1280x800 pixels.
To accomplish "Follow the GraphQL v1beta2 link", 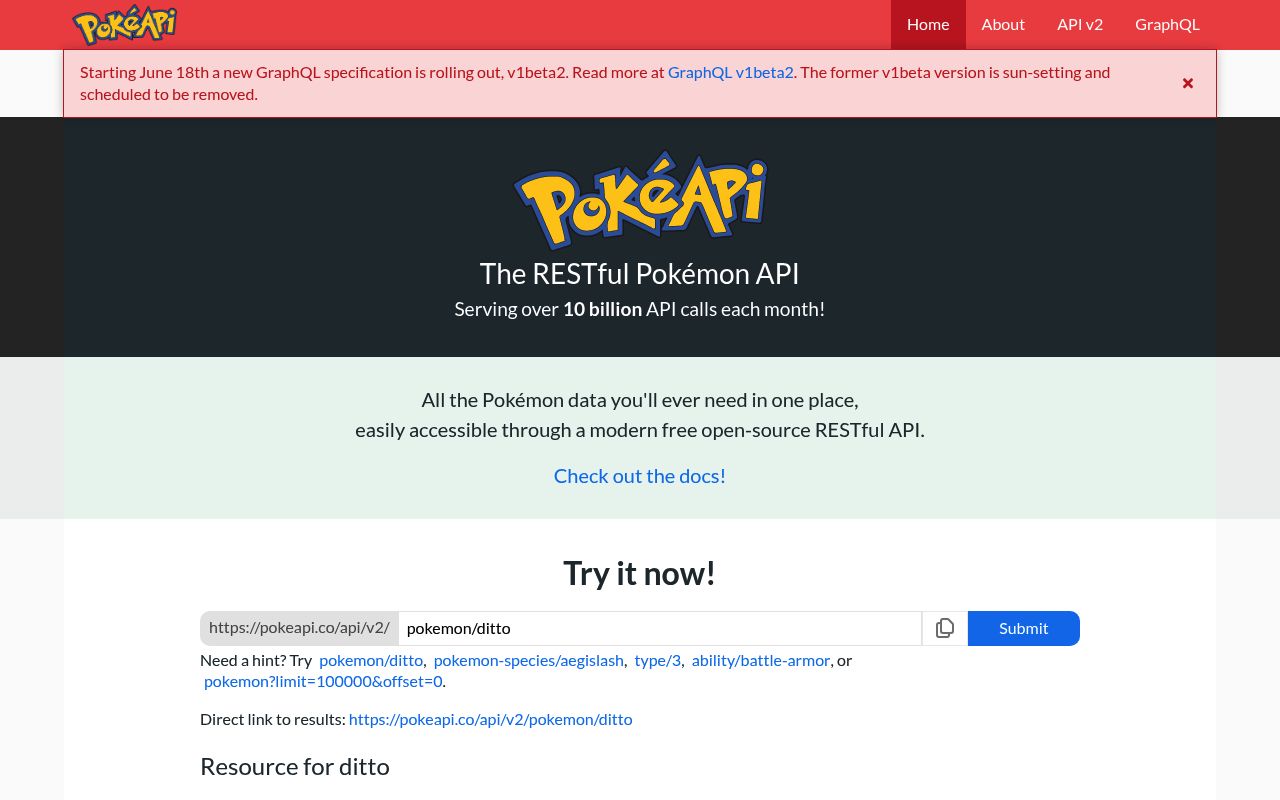I will pos(730,72).
